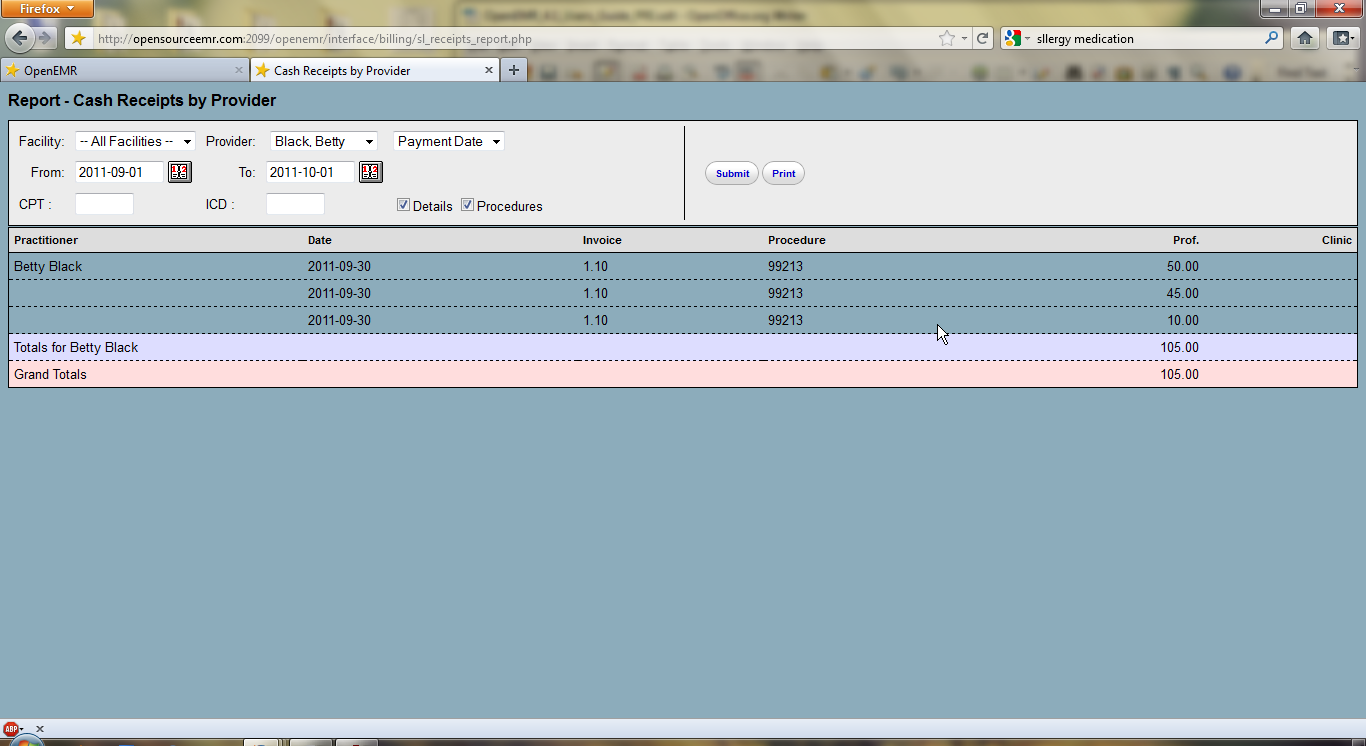
Task: Go to Firefox home page icon
Action: click(x=1304, y=39)
